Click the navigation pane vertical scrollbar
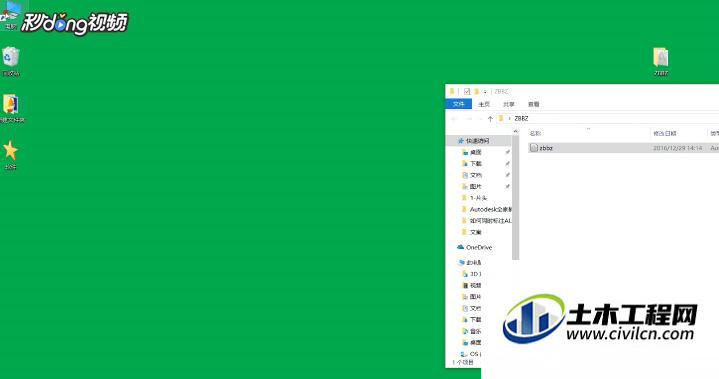This screenshot has height=379, width=719. click(515, 198)
